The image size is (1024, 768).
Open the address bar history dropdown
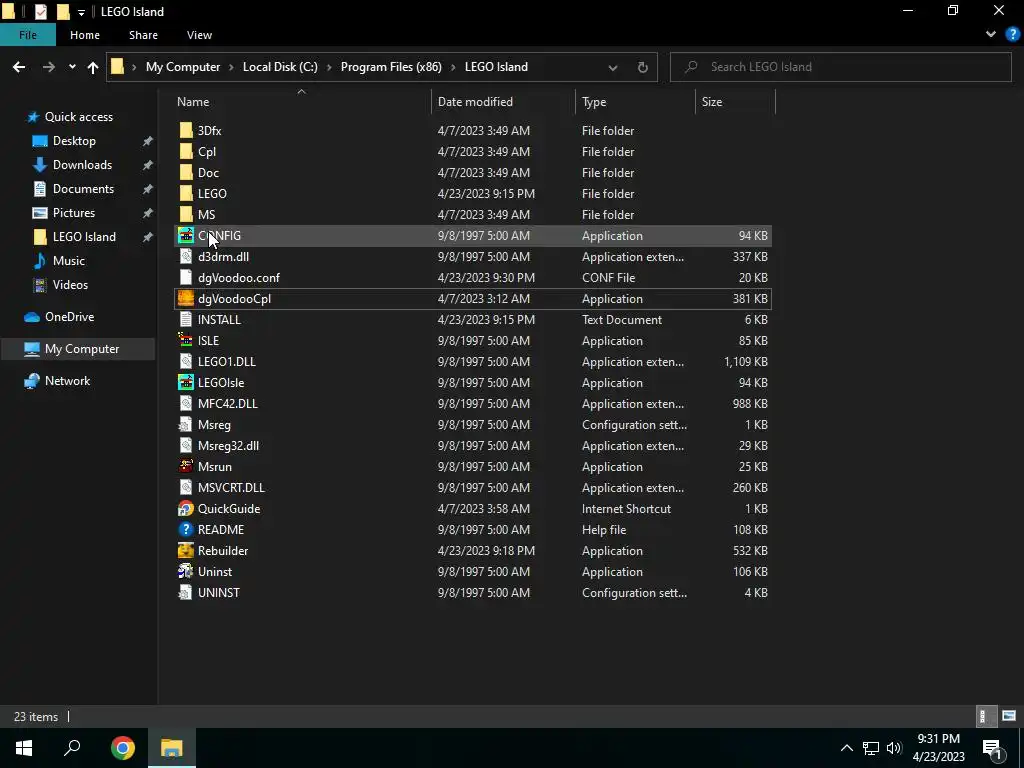click(x=613, y=67)
